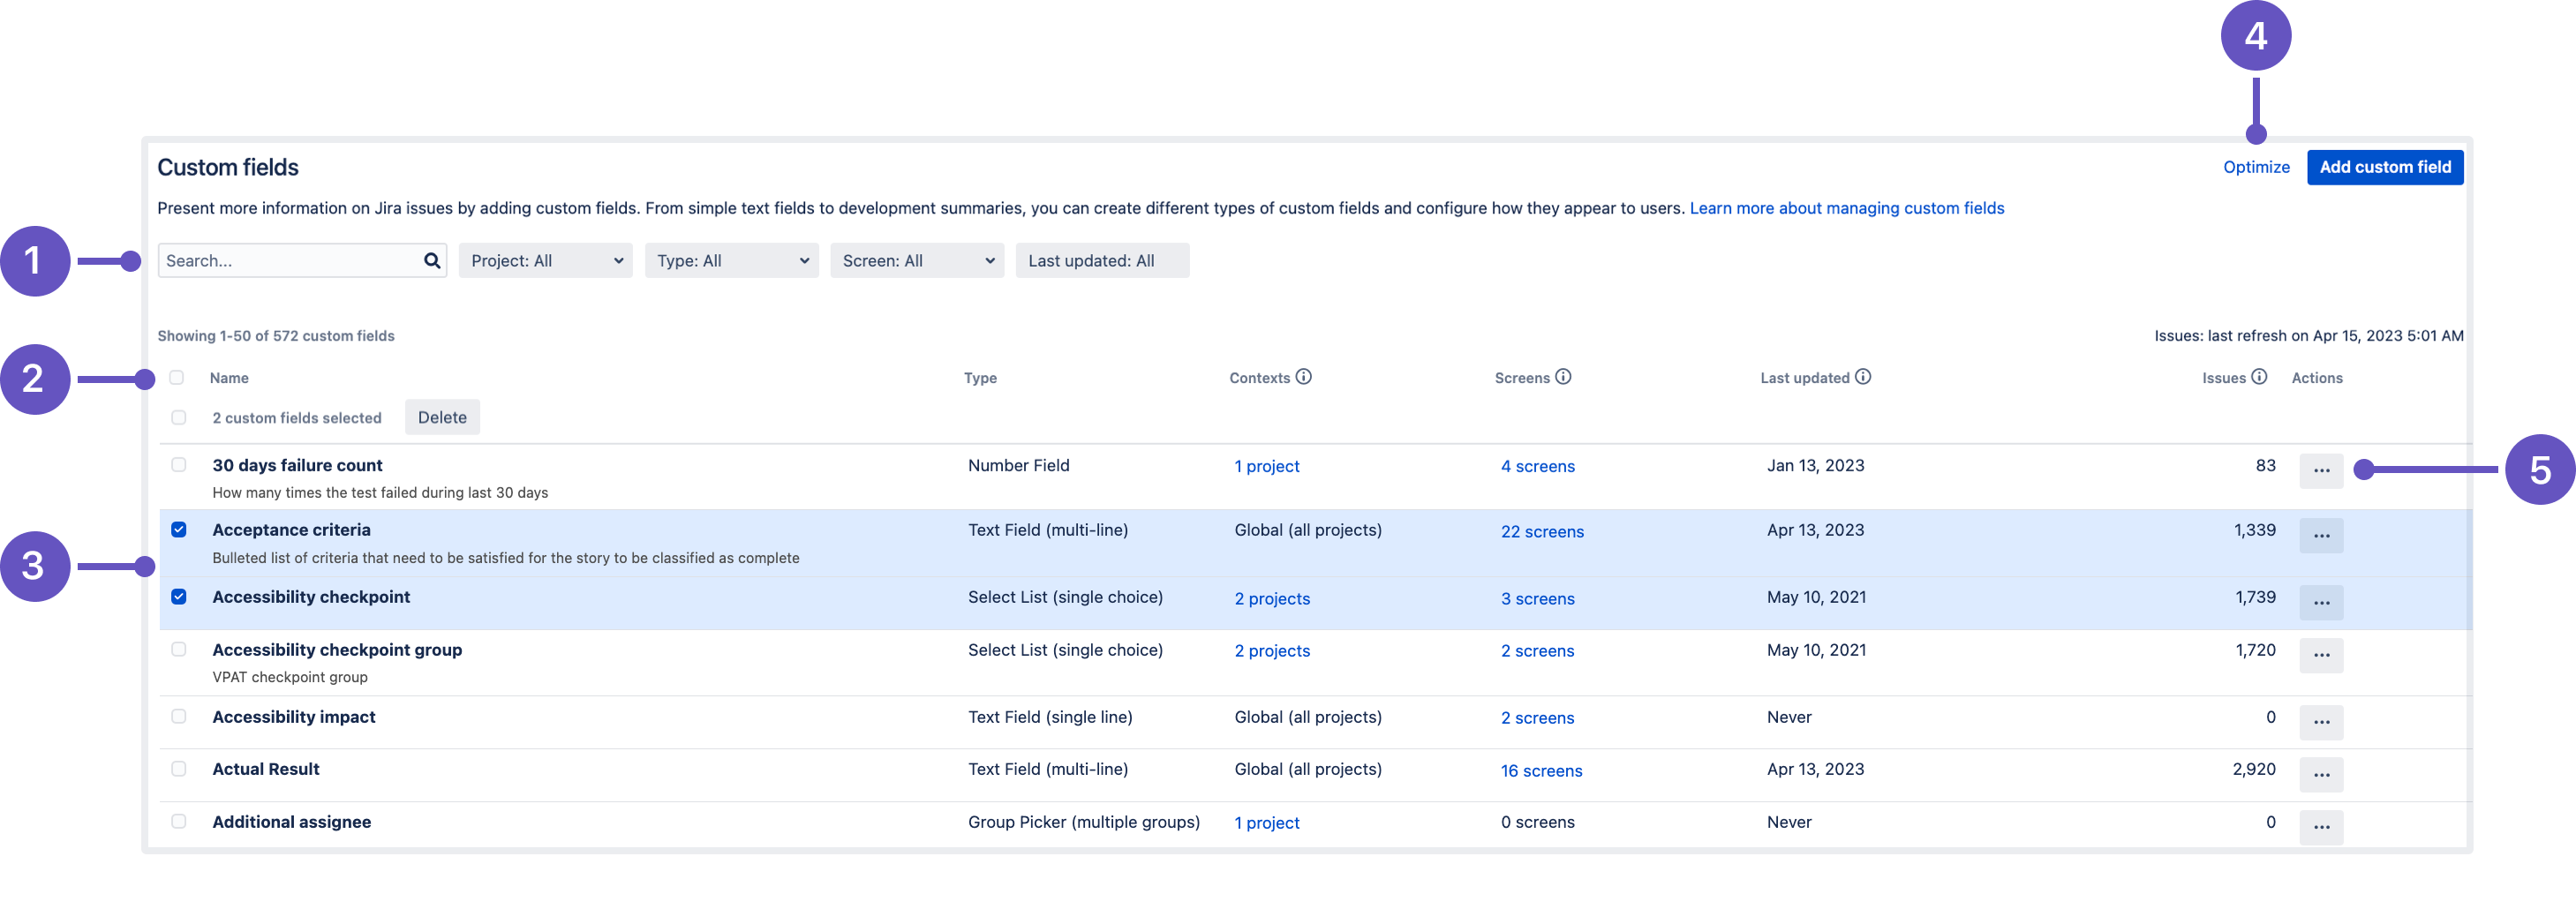Expand the Type: All filter dropdown

click(731, 261)
